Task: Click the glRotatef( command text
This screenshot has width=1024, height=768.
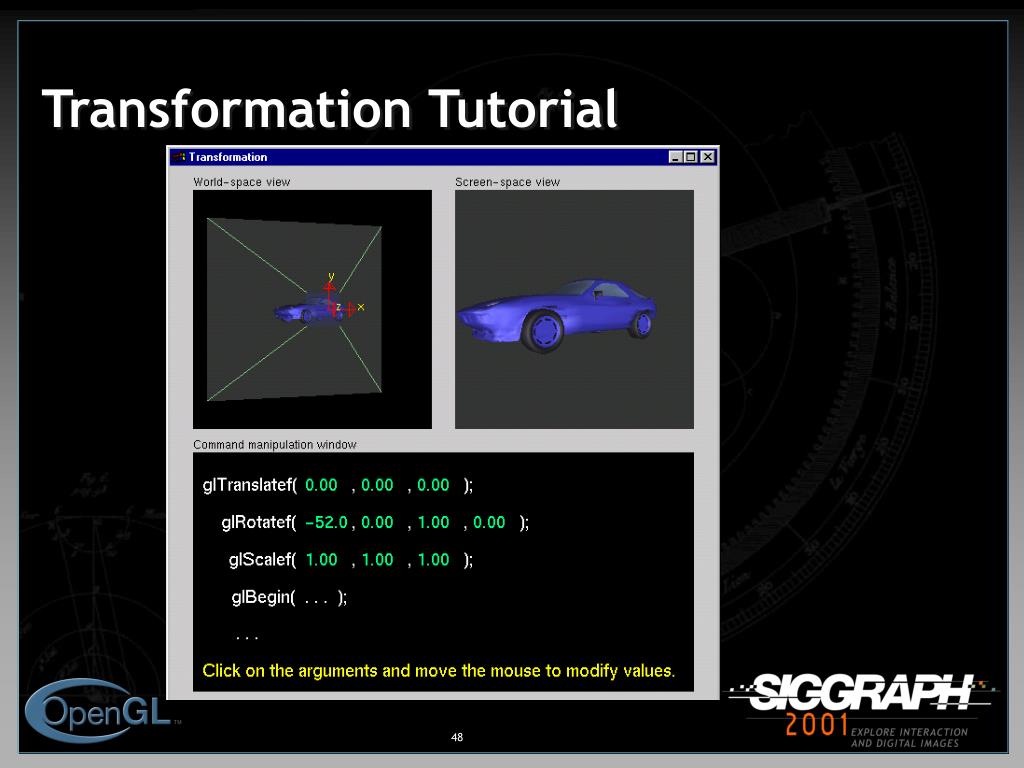Action: [259, 523]
